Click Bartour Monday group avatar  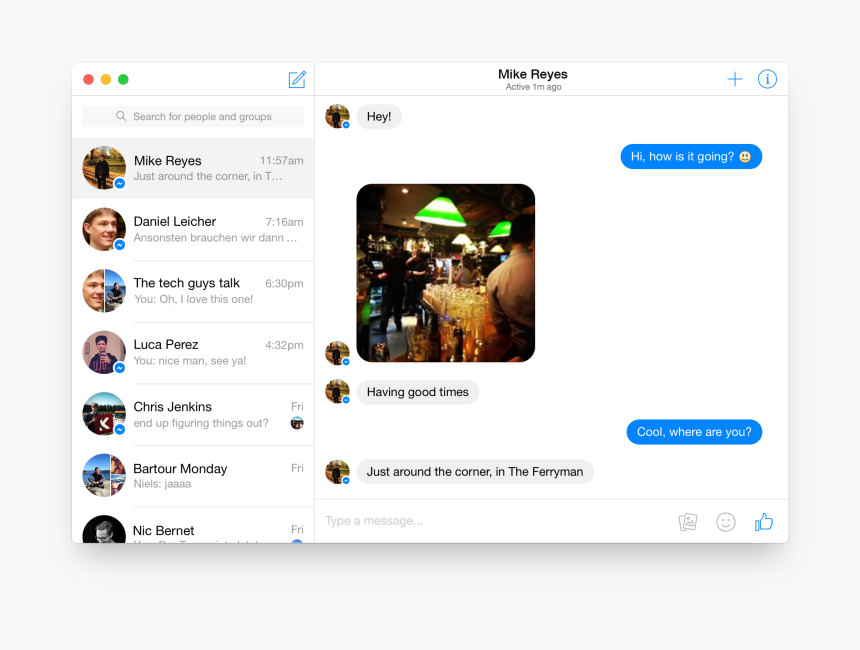tap(104, 476)
